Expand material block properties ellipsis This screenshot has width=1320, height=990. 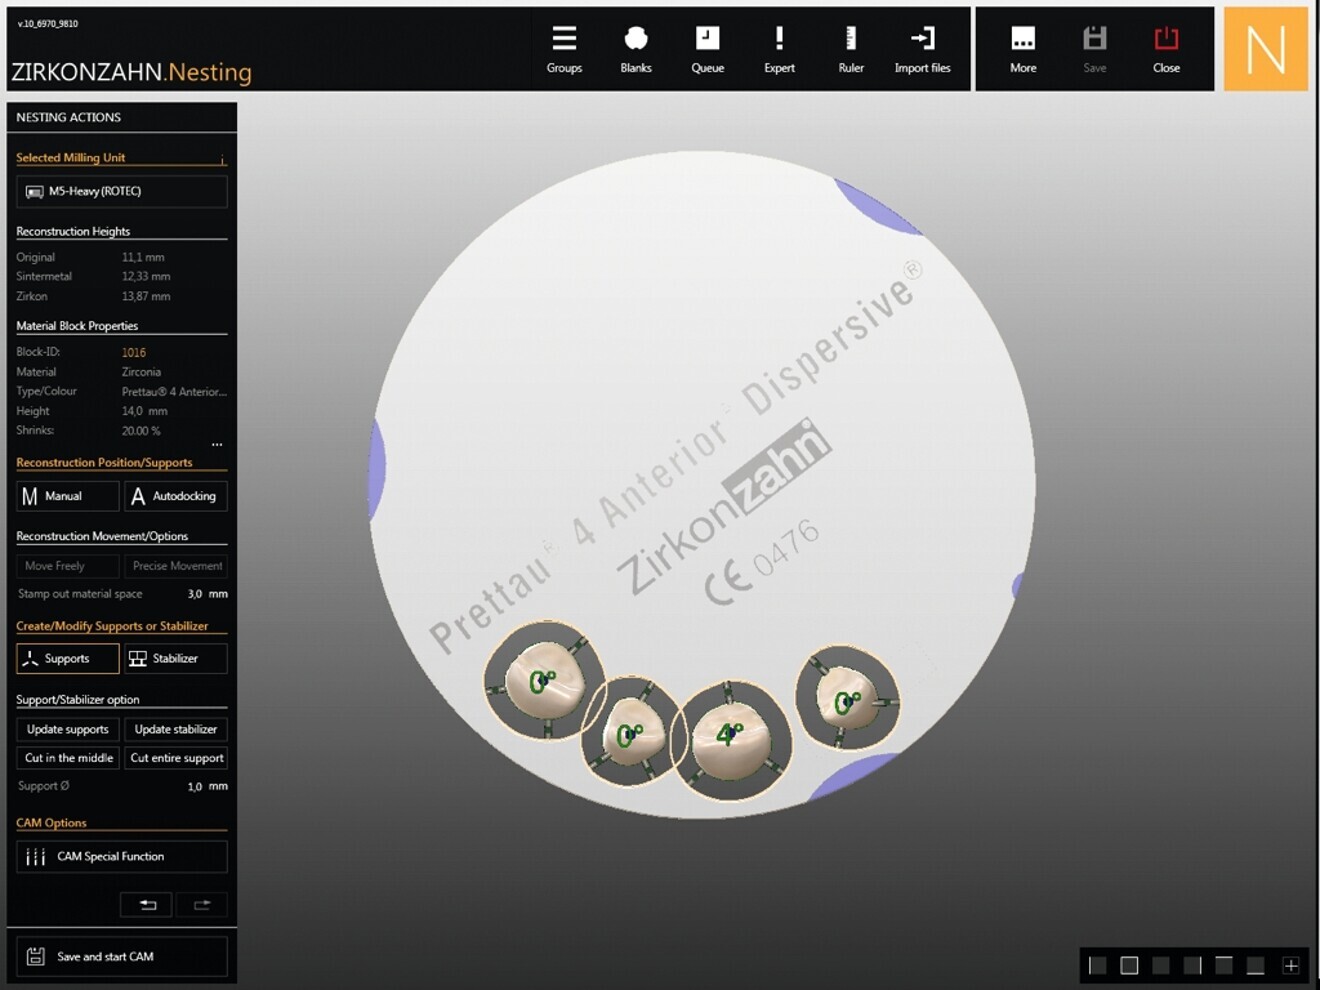click(x=217, y=445)
